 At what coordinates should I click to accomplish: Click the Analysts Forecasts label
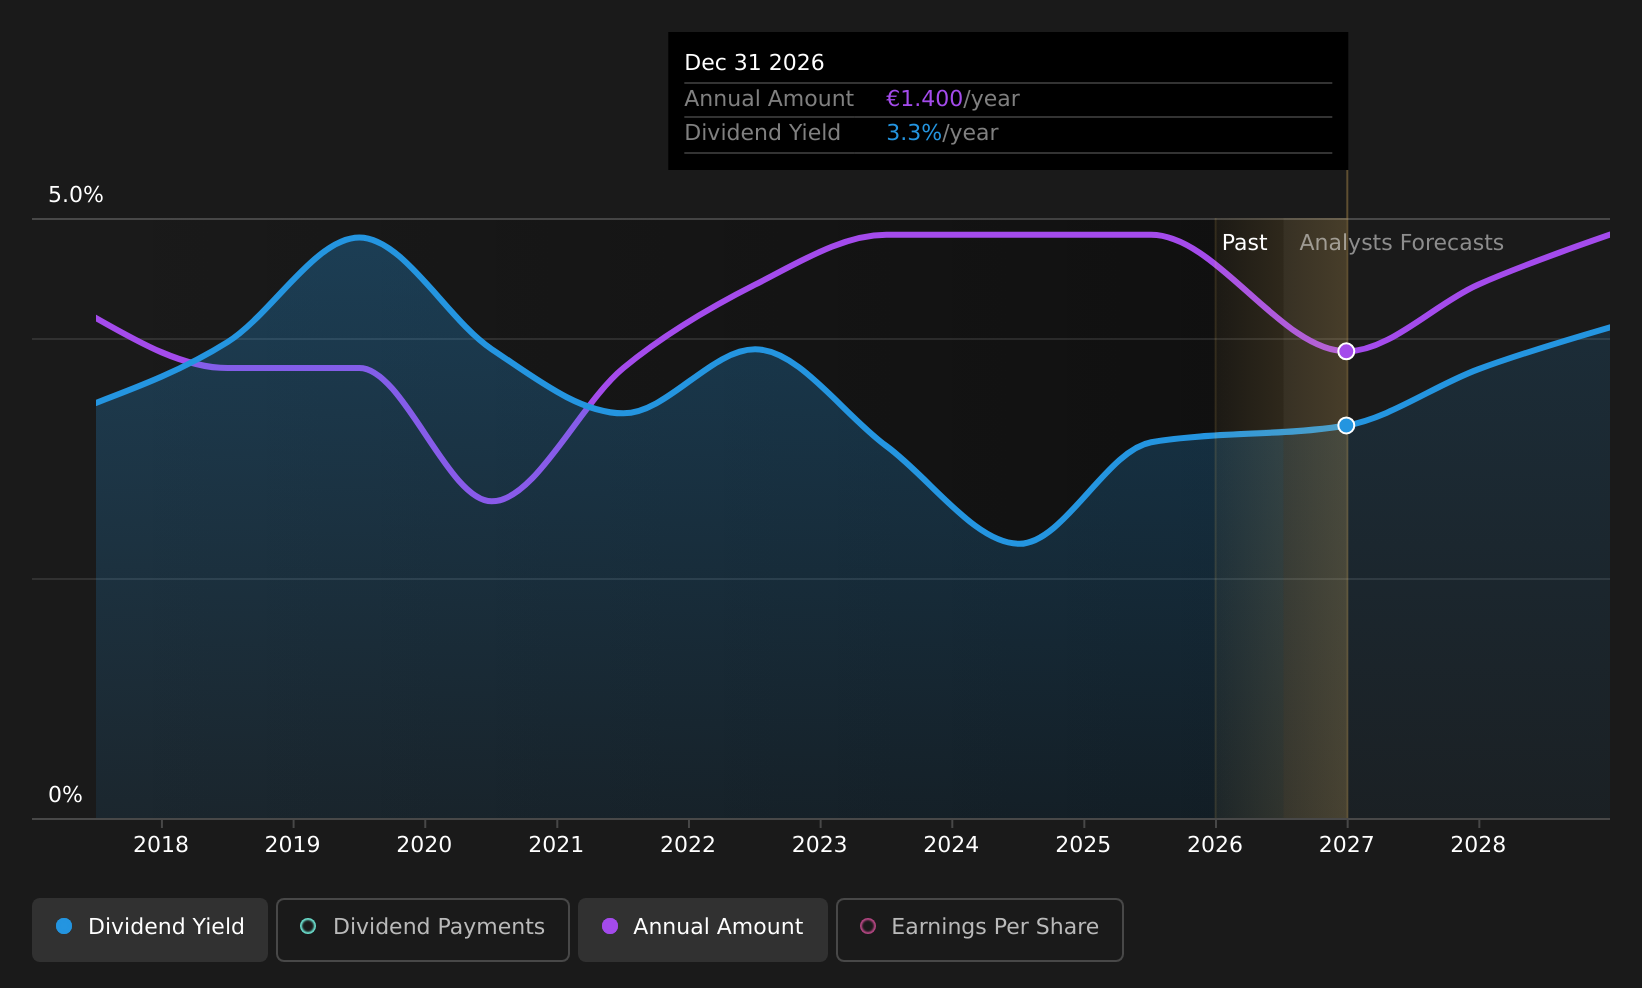[x=1401, y=243]
